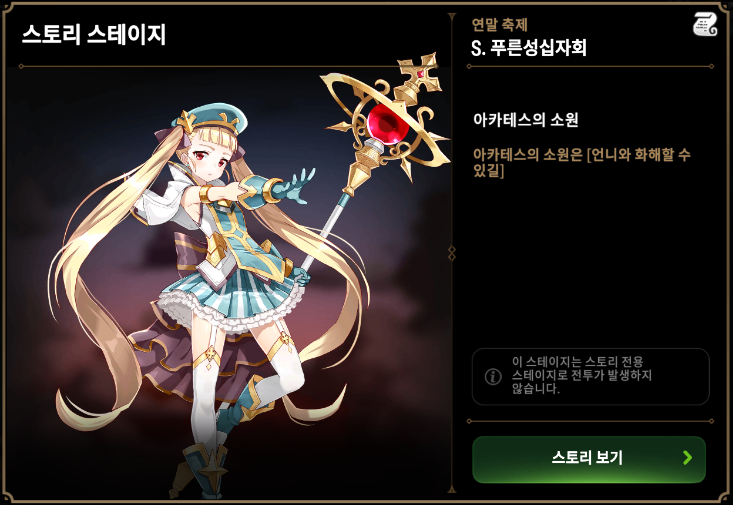Click the 언니와 화해할 수 있길 description

(x=582, y=163)
